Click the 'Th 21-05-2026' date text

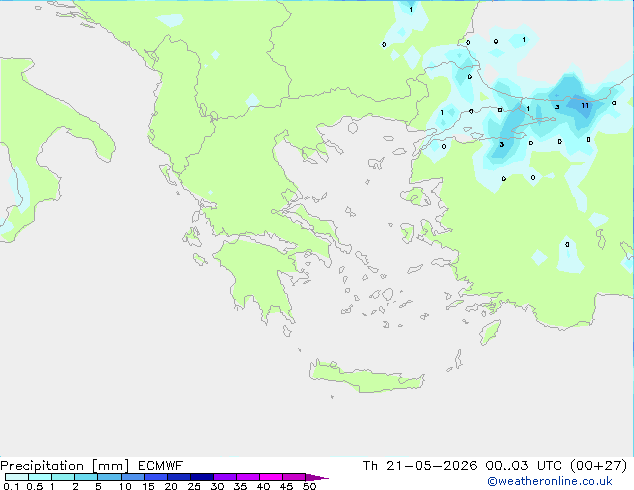click(420, 466)
